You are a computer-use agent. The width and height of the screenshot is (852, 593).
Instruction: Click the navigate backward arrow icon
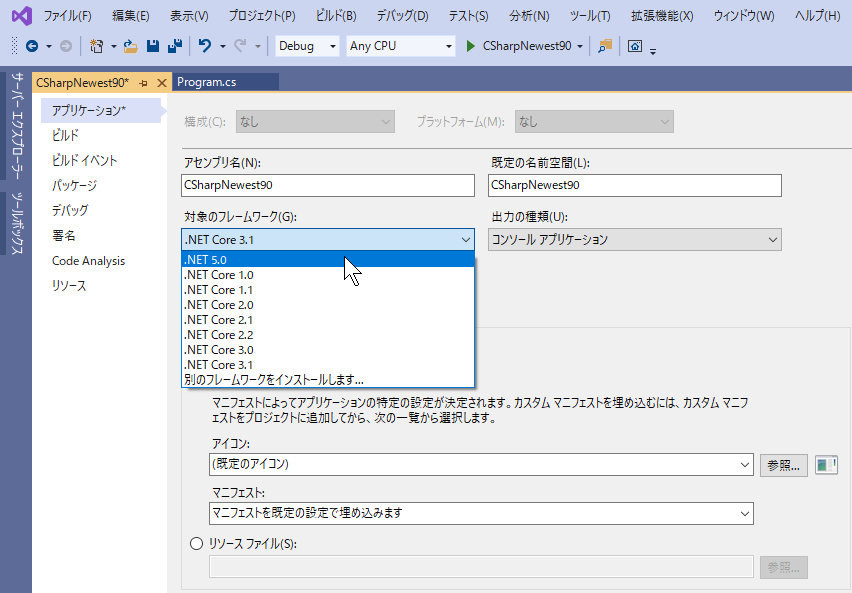[x=32, y=46]
